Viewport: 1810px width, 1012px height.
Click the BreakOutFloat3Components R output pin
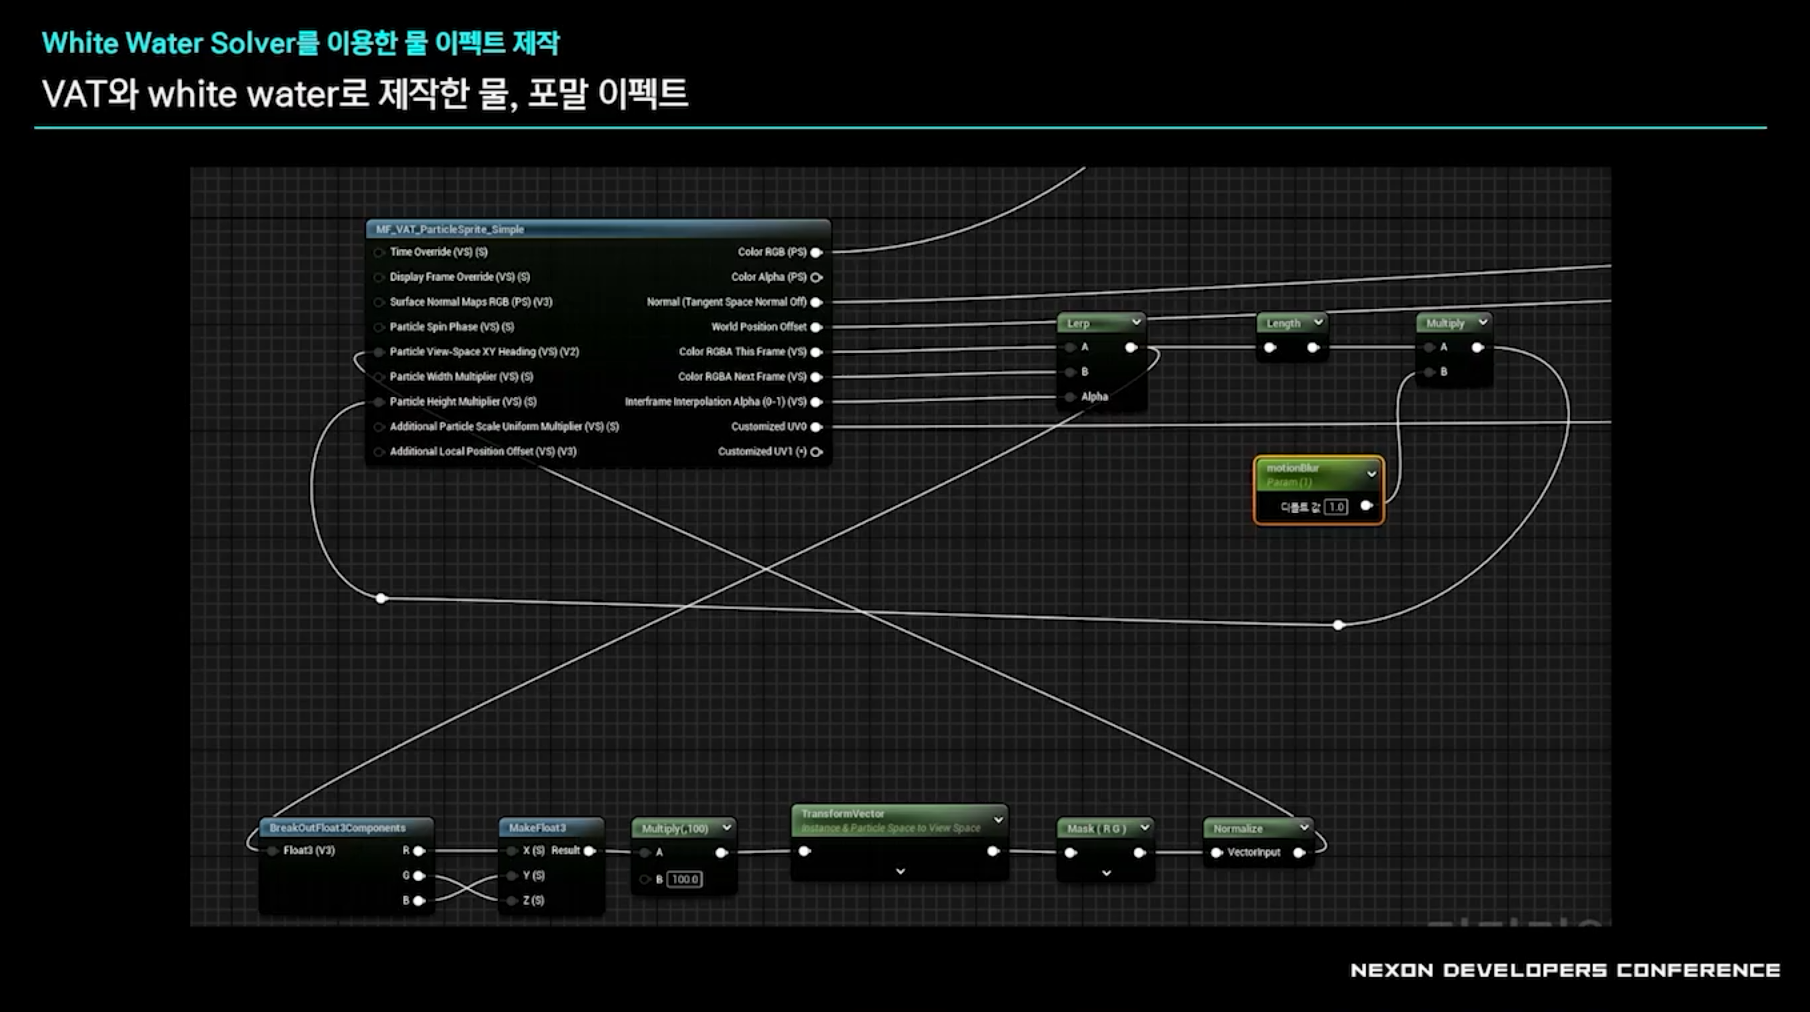click(419, 851)
